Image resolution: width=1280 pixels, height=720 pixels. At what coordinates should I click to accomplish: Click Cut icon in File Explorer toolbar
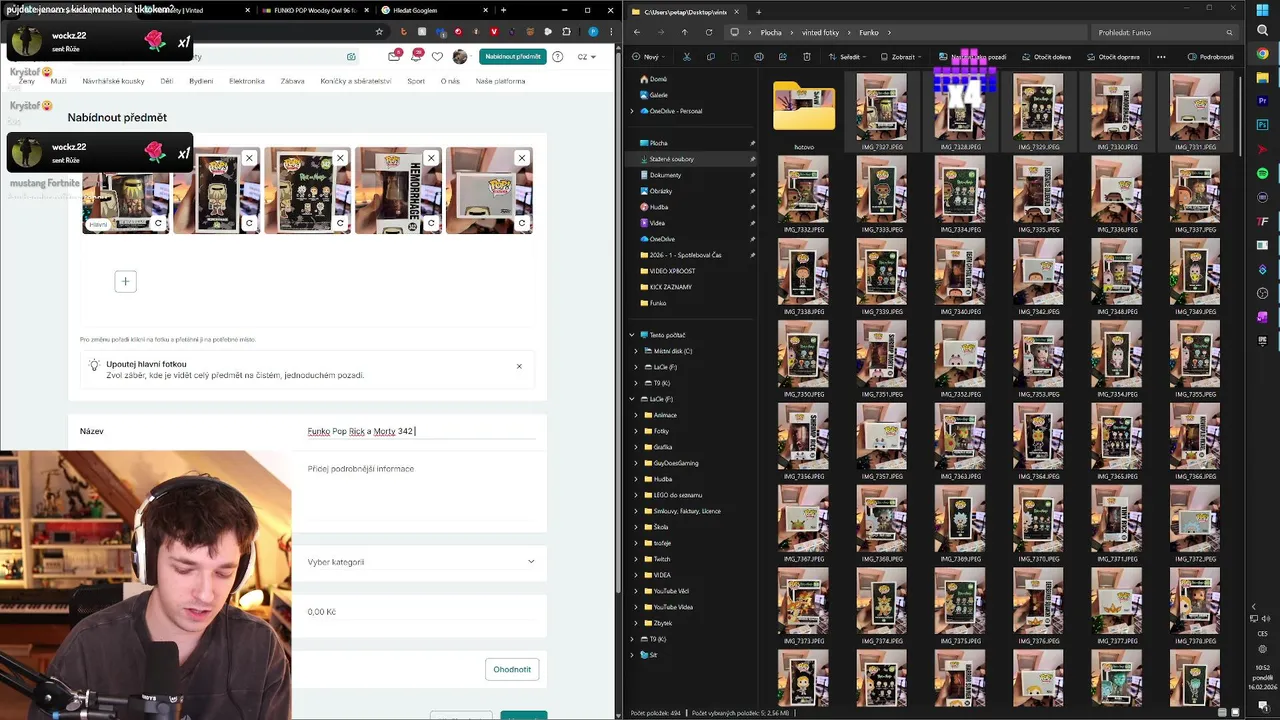(686, 57)
